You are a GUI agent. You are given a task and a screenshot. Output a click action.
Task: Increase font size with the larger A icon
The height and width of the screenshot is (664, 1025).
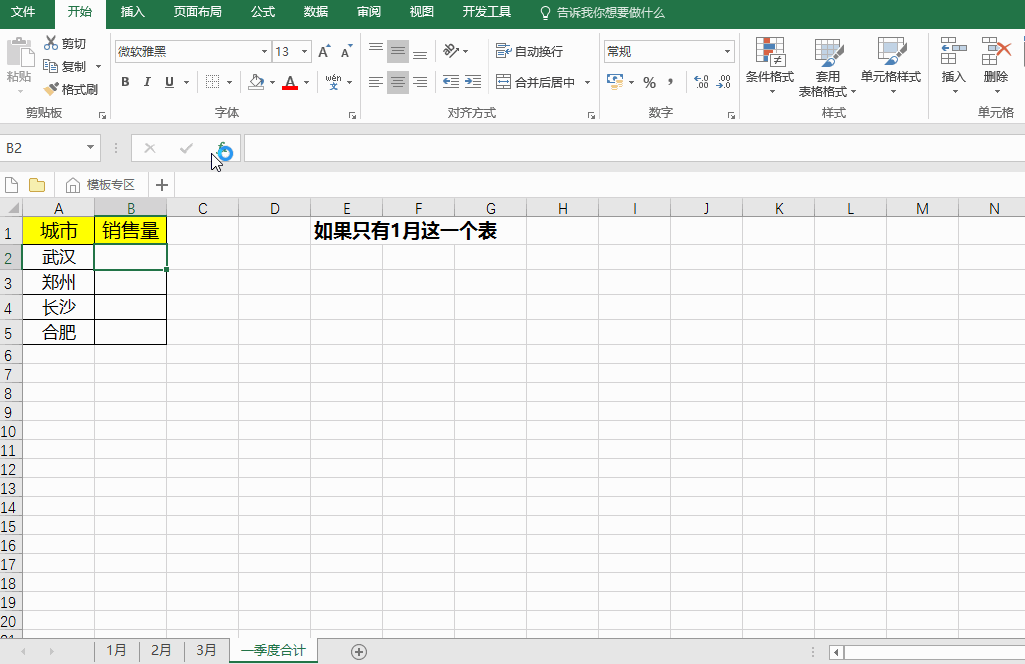tap(323, 52)
